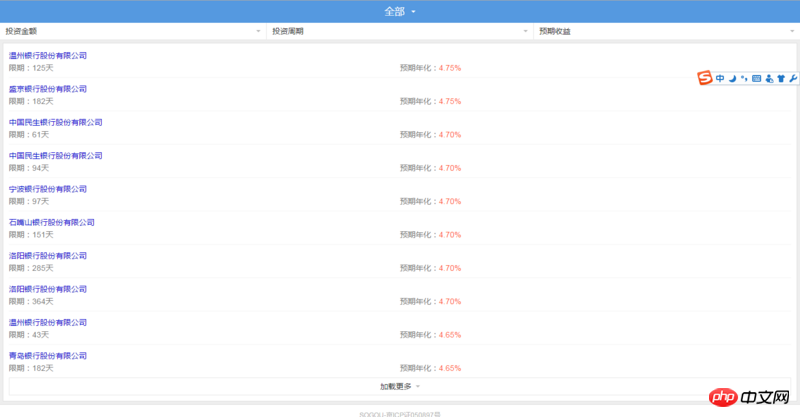Viewport: 800px width, 417px height.
Task: Expand the 投资周期 filter dropdown
Action: coord(400,31)
